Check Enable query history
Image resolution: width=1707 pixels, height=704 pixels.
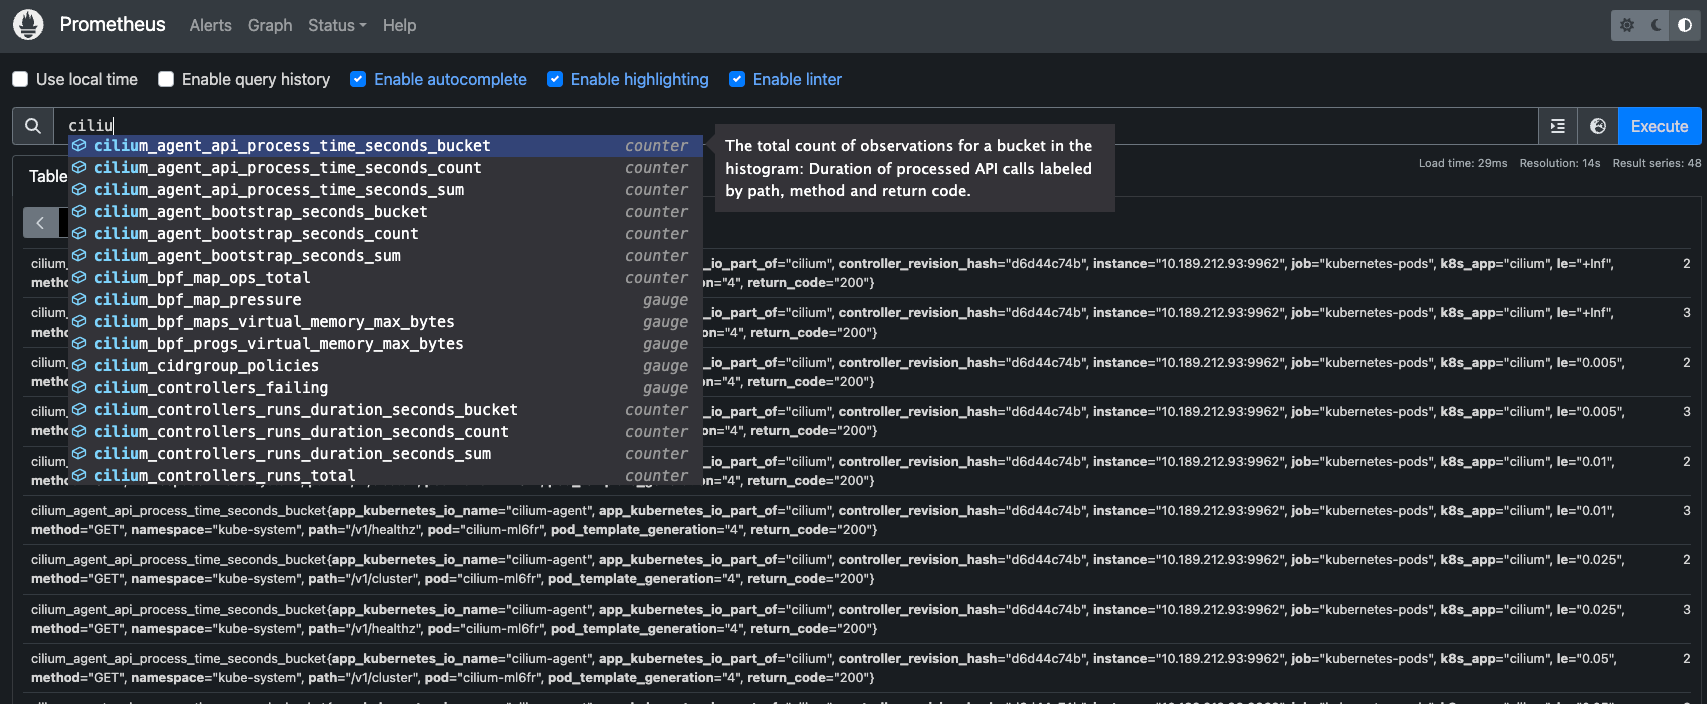click(166, 79)
